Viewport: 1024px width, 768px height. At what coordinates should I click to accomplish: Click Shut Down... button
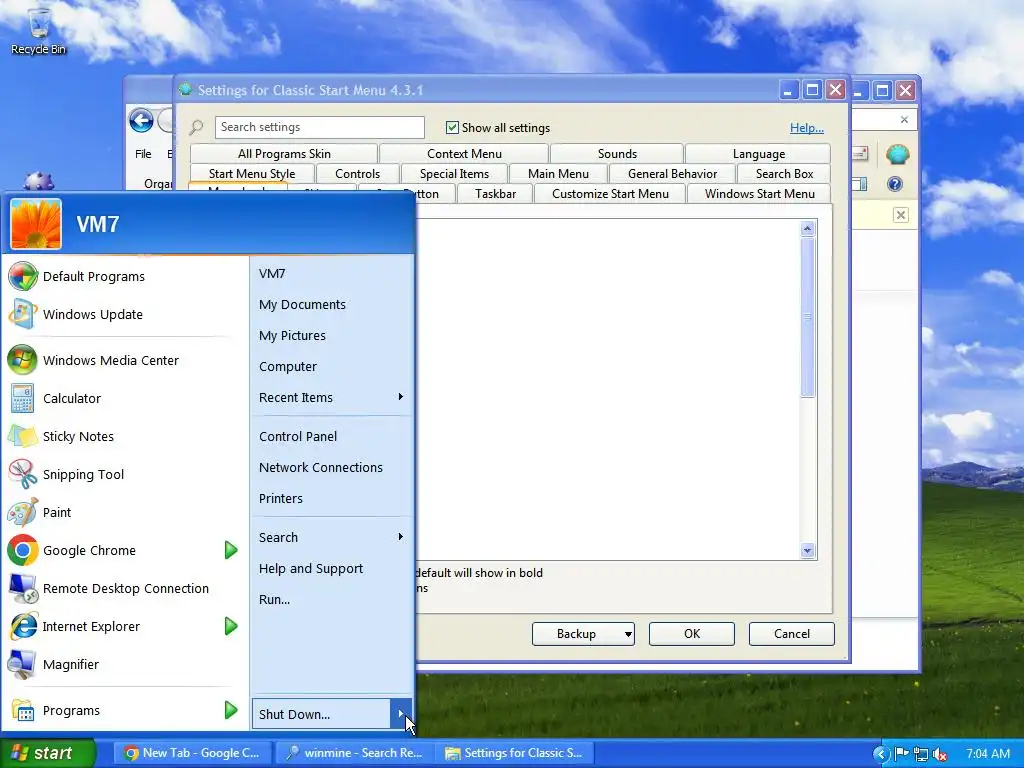321,714
